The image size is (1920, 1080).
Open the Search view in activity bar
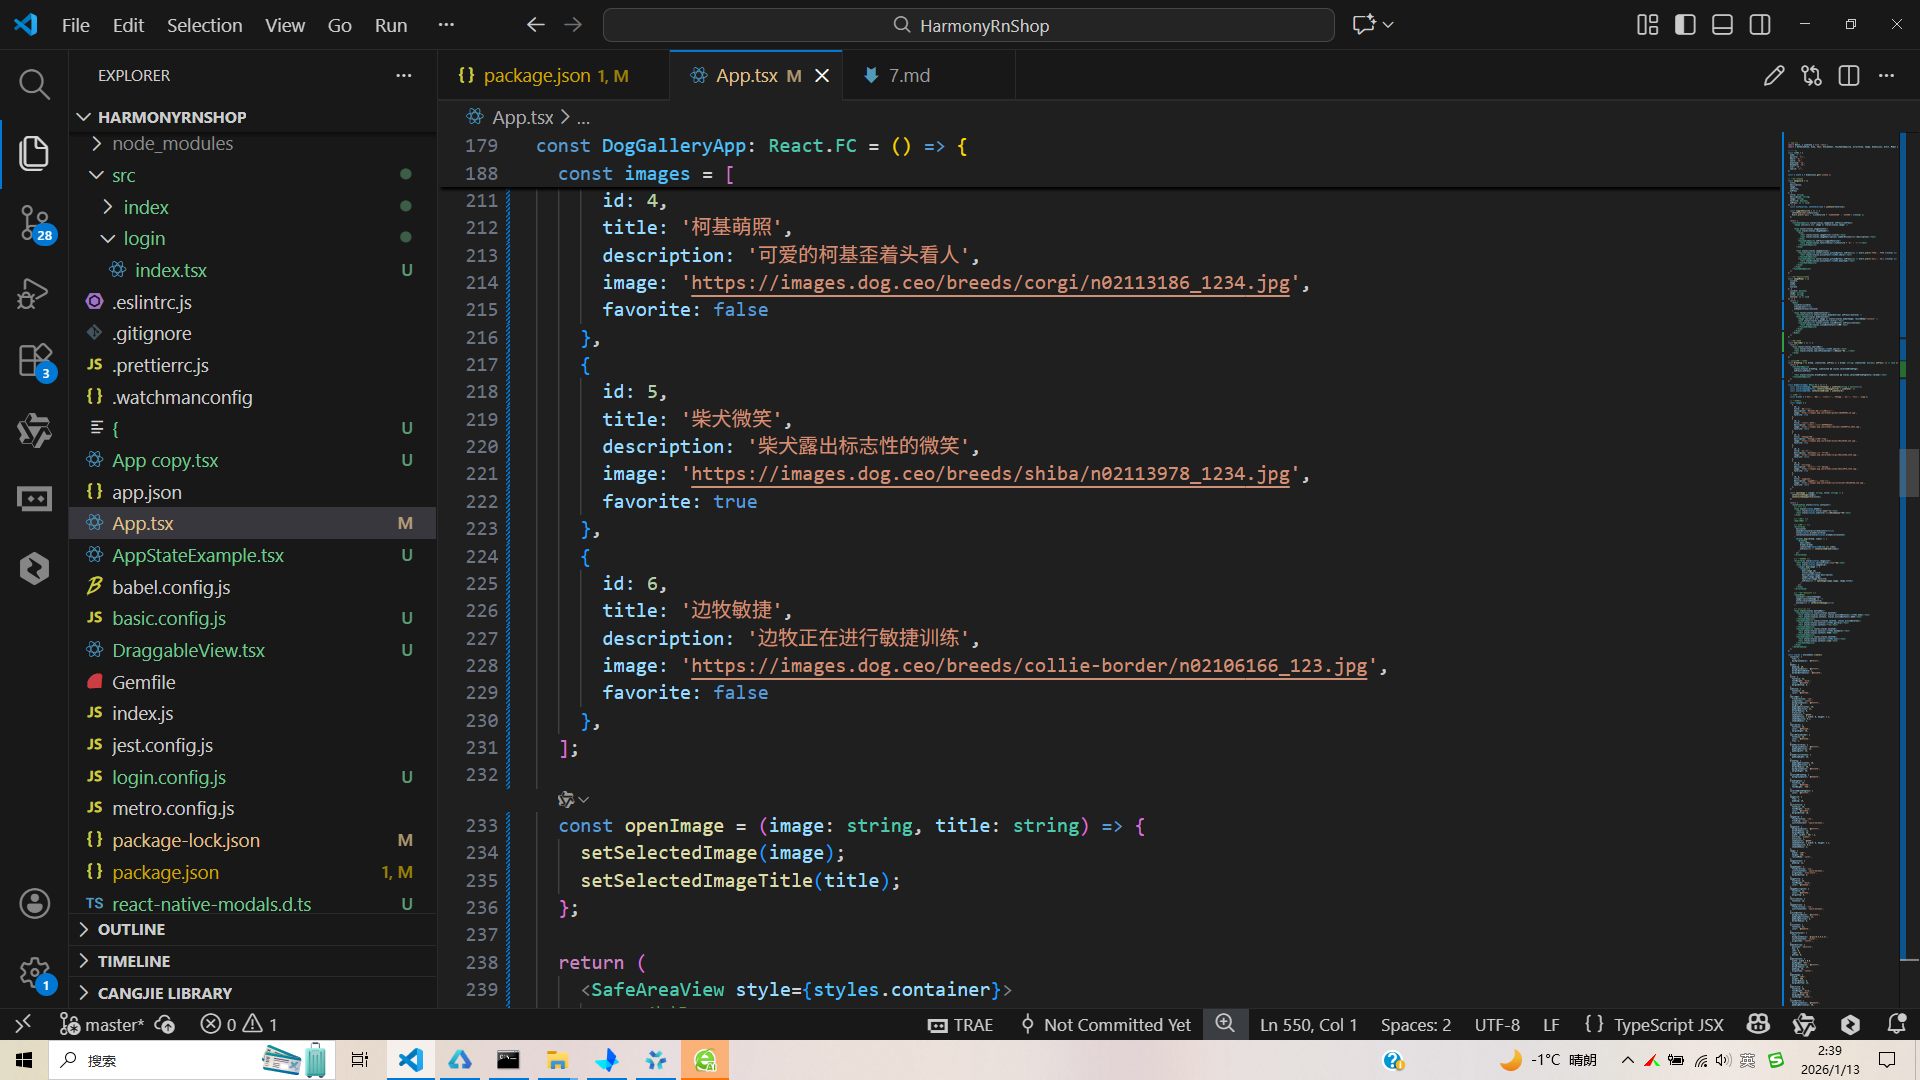click(x=34, y=85)
